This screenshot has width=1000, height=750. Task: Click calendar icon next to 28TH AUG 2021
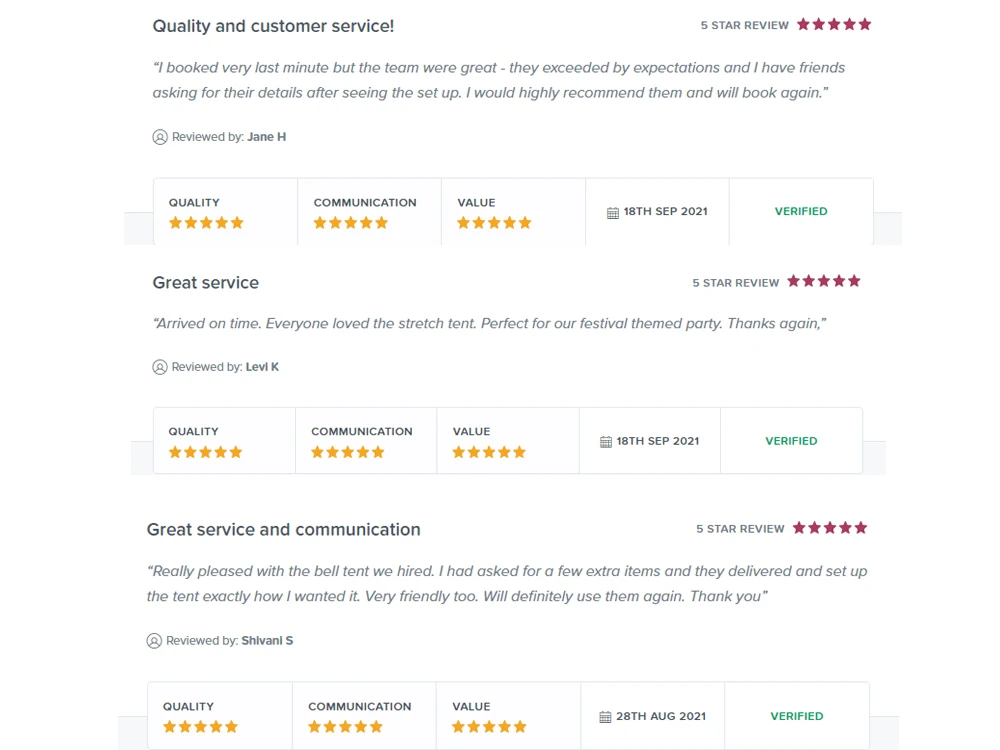[x=605, y=717]
